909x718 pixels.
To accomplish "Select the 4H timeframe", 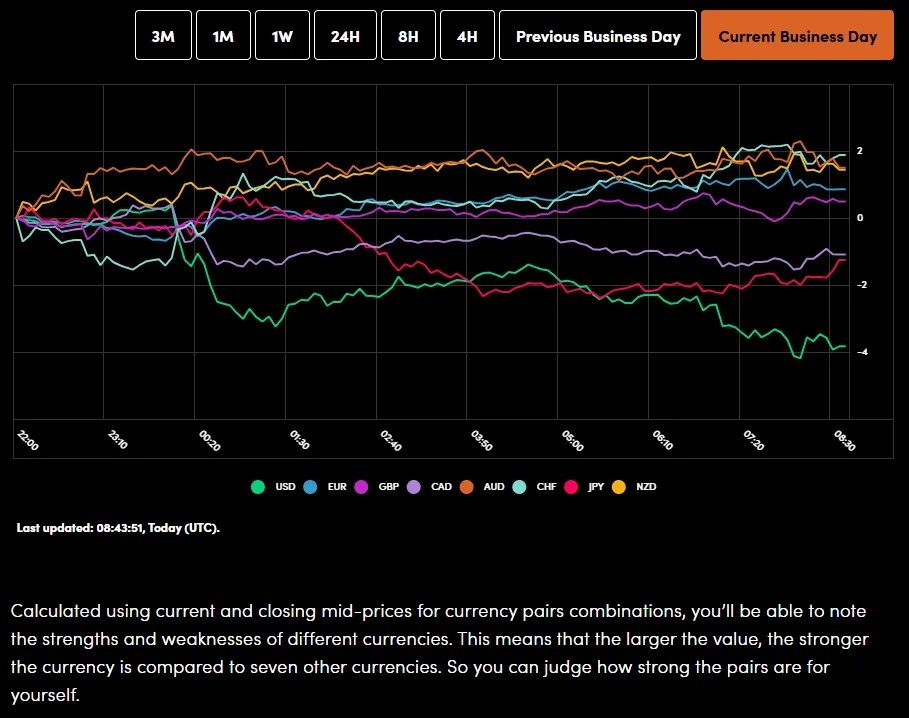I will 466,35.
